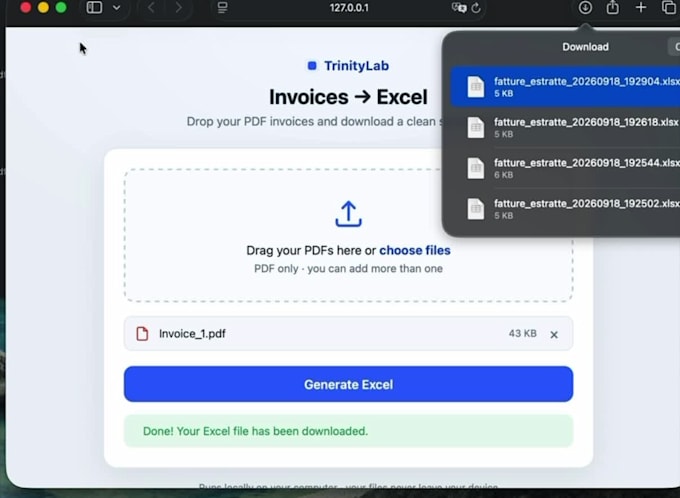Viewport: 680px width, 498px height.
Task: Click the 43 KB file size label
Action: coord(523,334)
